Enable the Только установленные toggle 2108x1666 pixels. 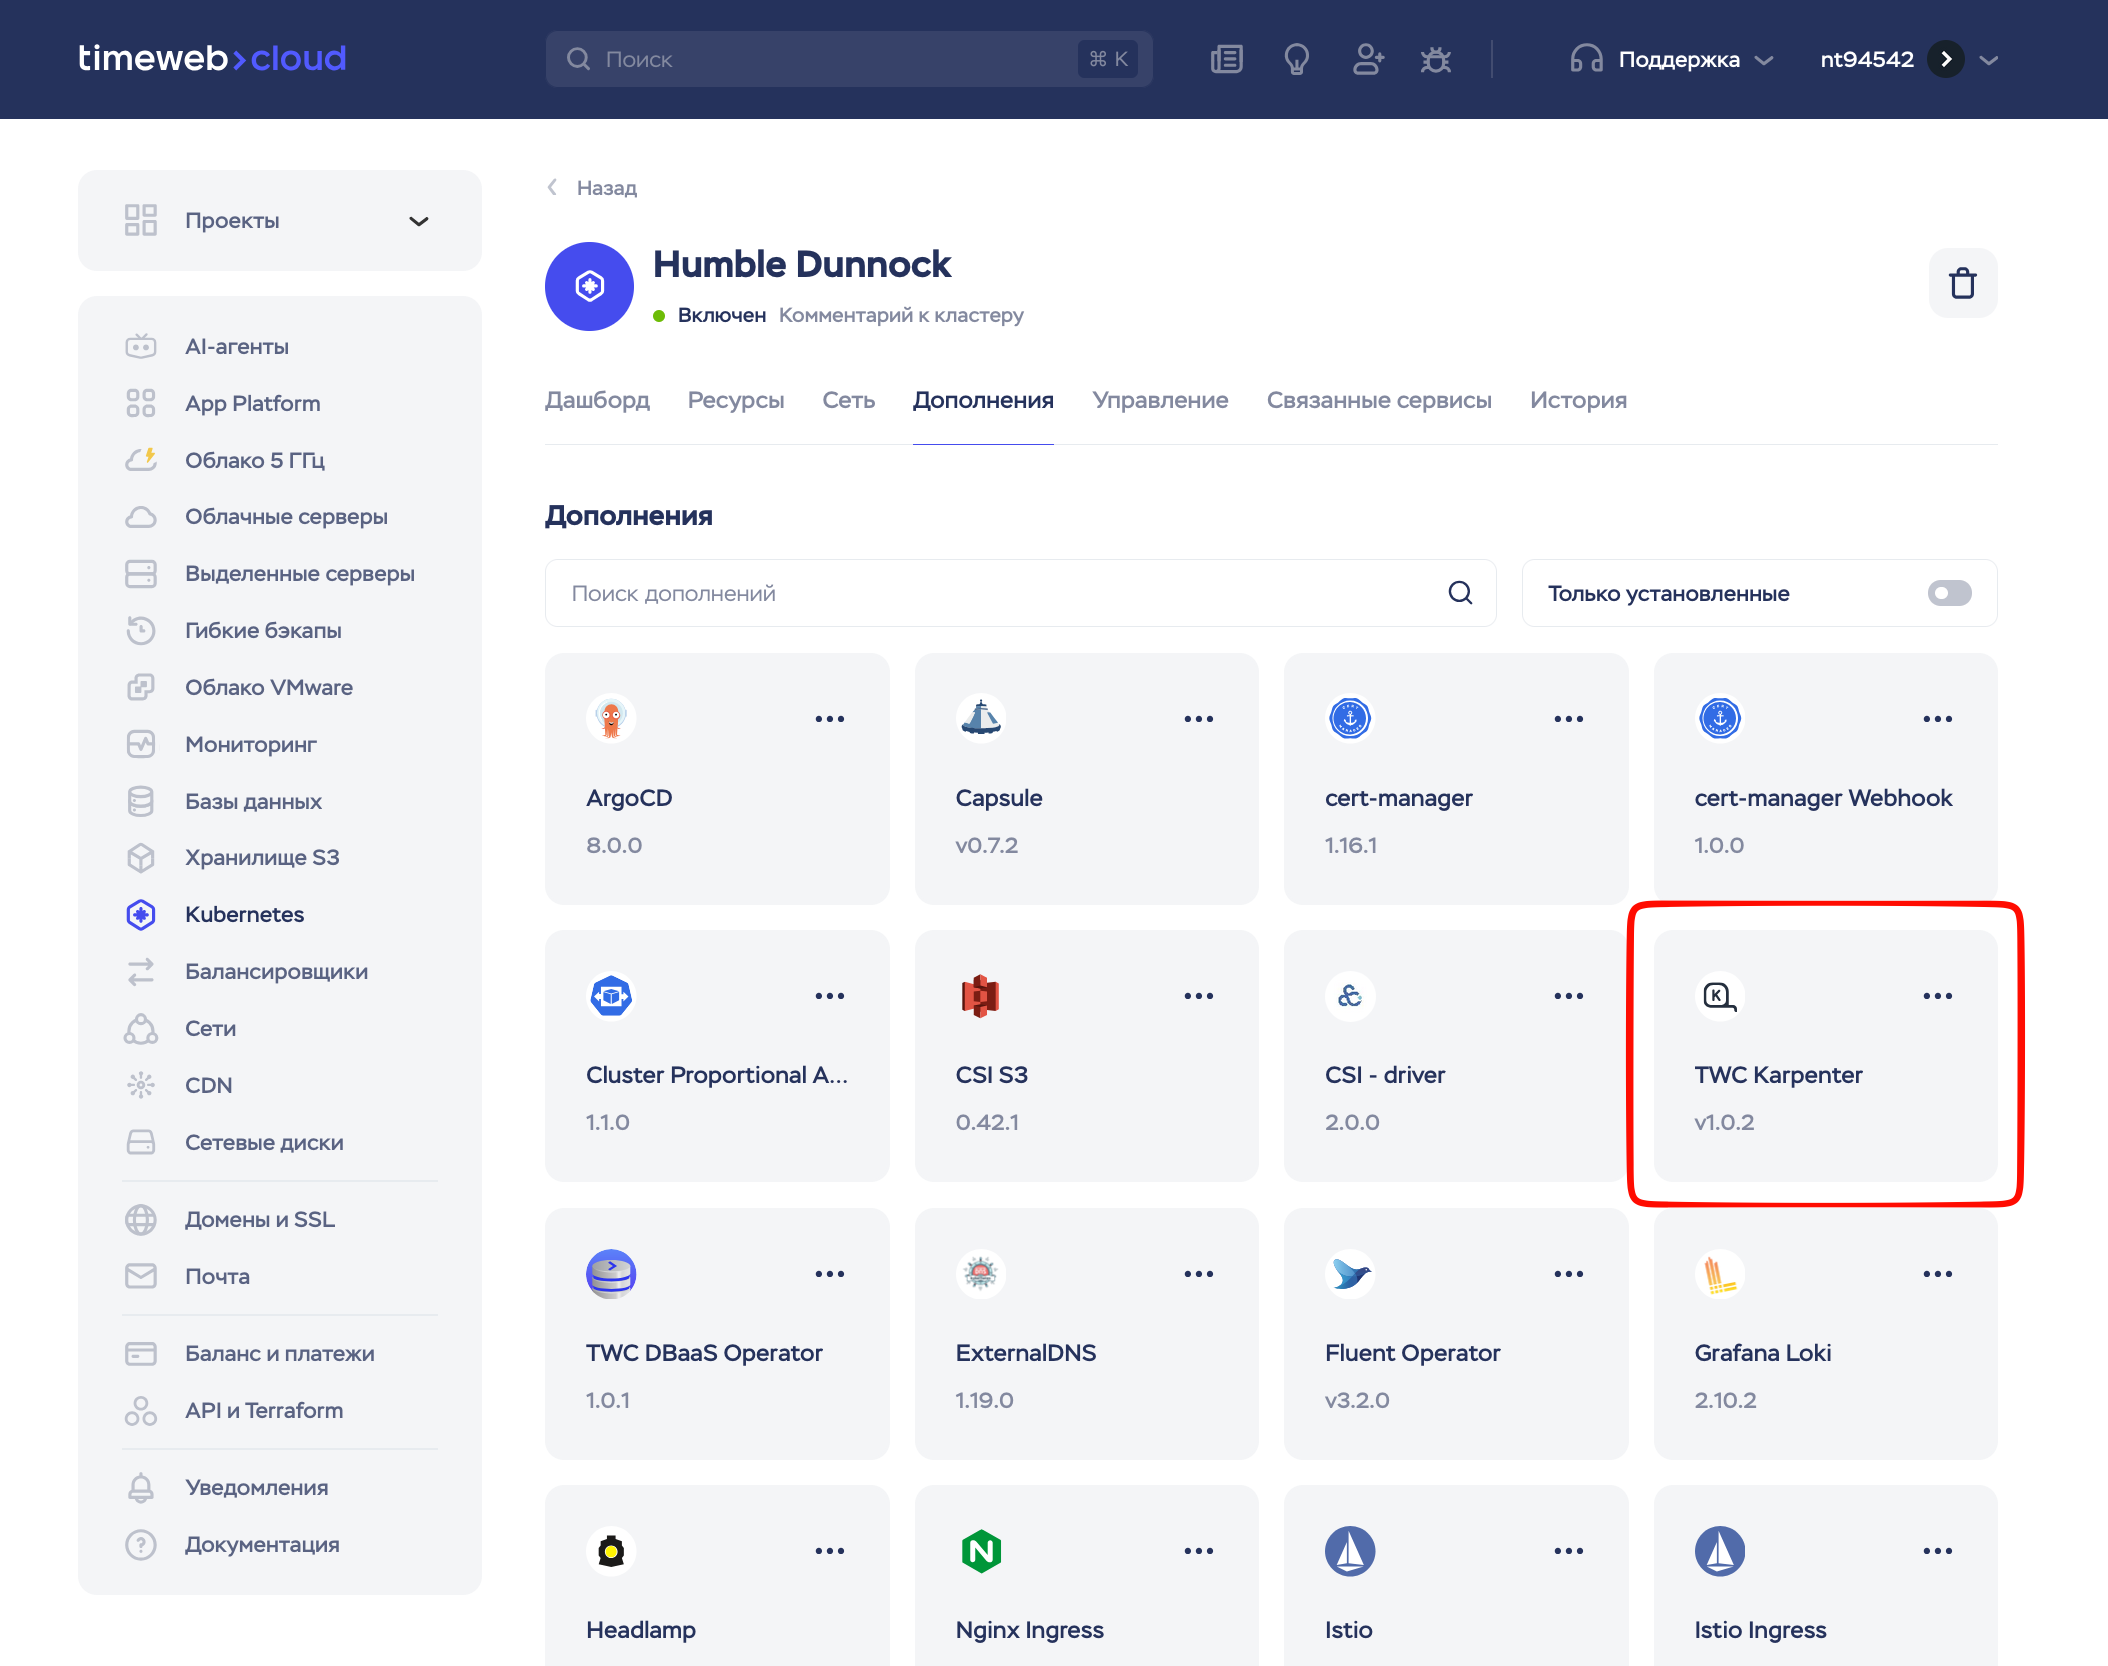(1948, 593)
